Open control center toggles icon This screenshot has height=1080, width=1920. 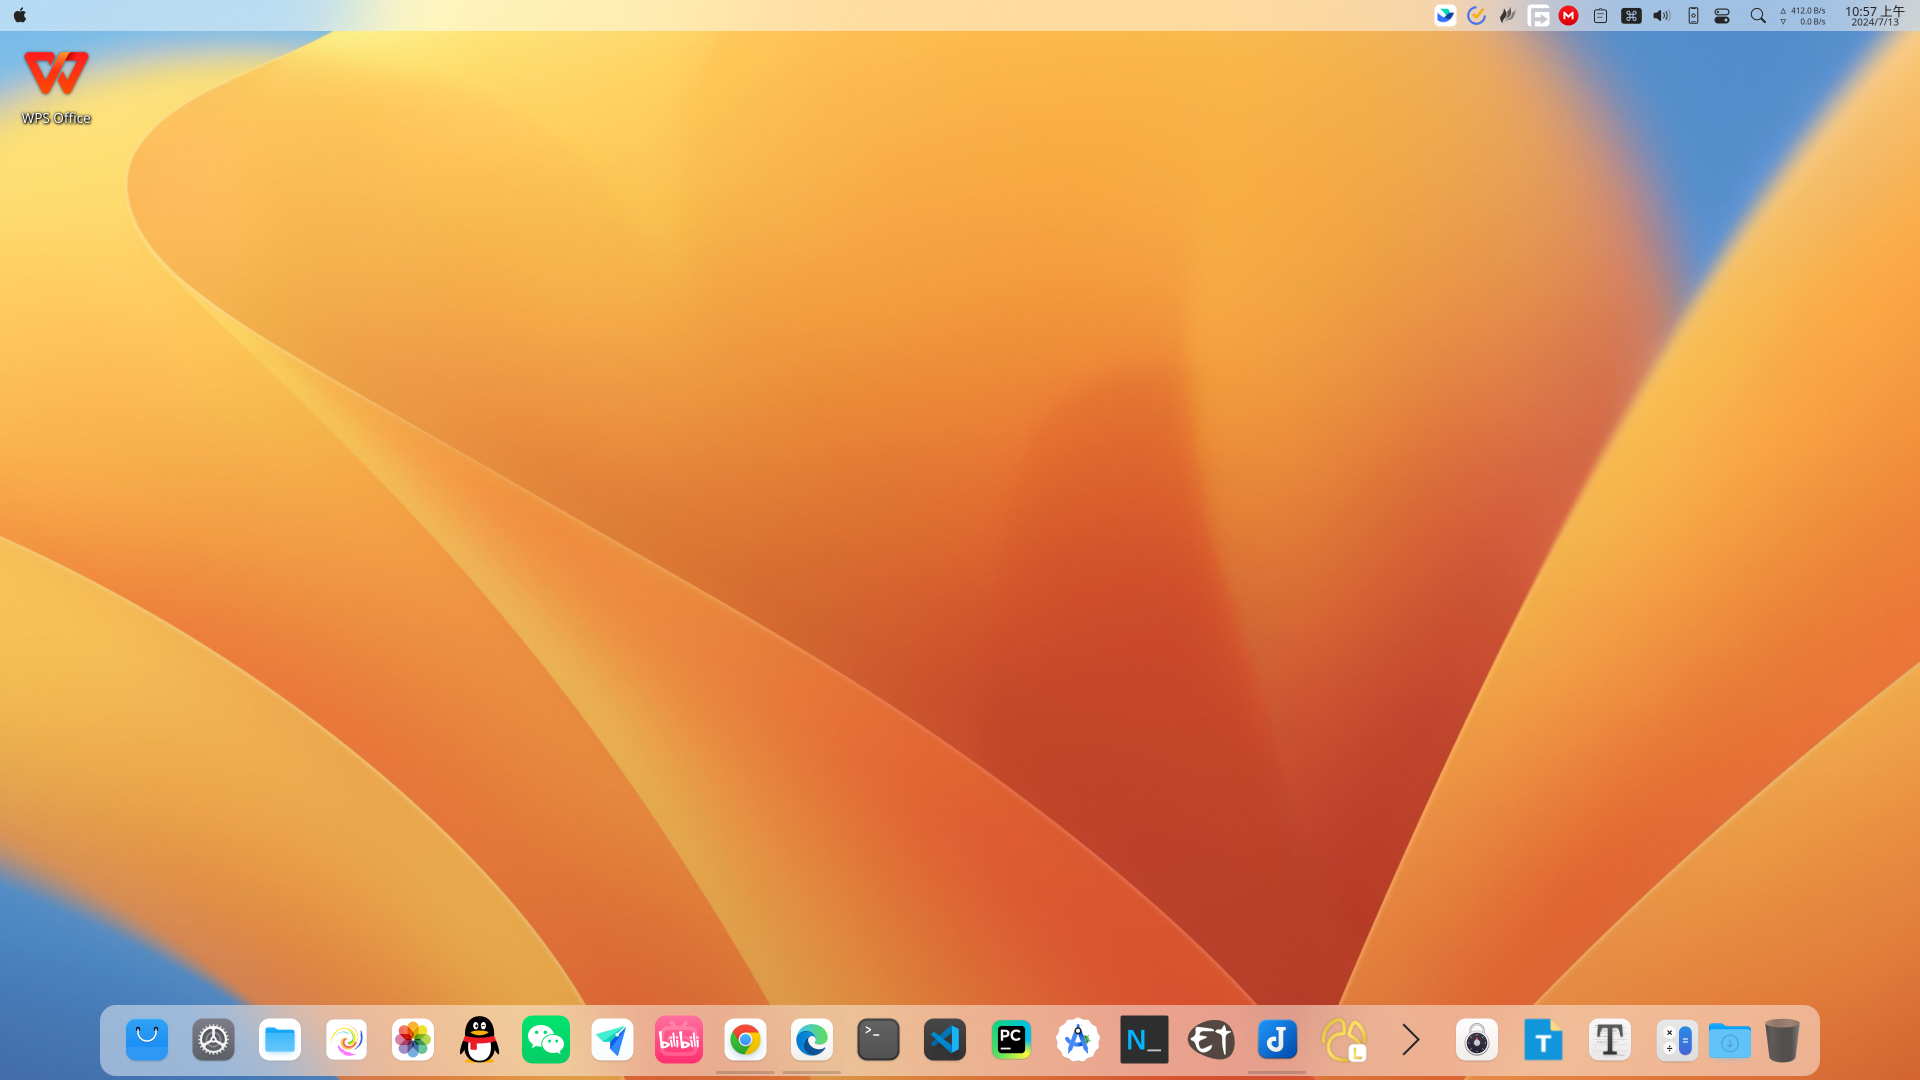(x=1722, y=16)
